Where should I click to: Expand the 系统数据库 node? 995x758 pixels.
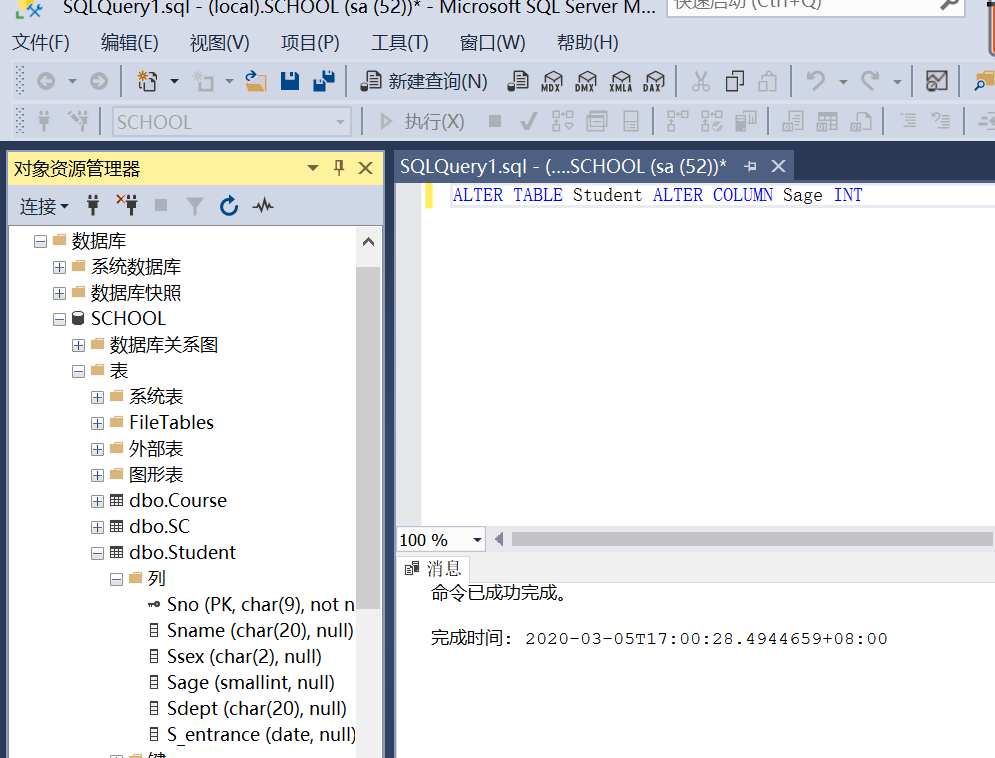[x=59, y=267]
